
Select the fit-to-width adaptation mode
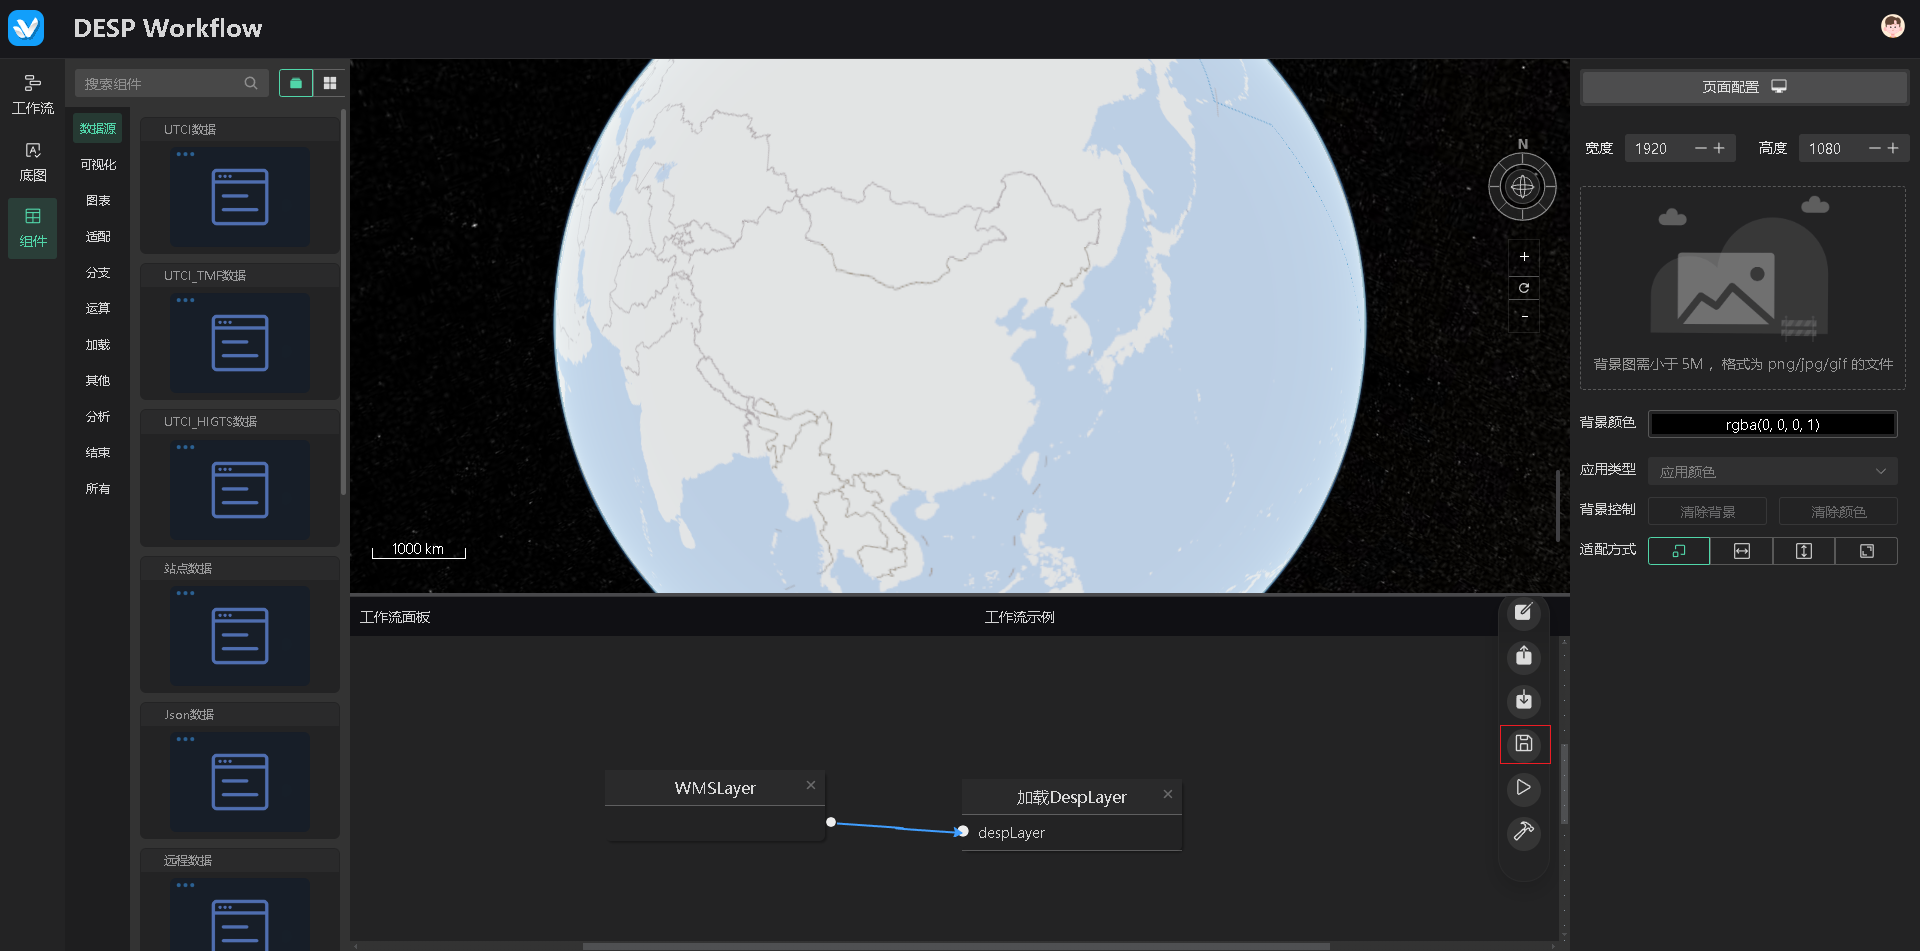pos(1741,551)
